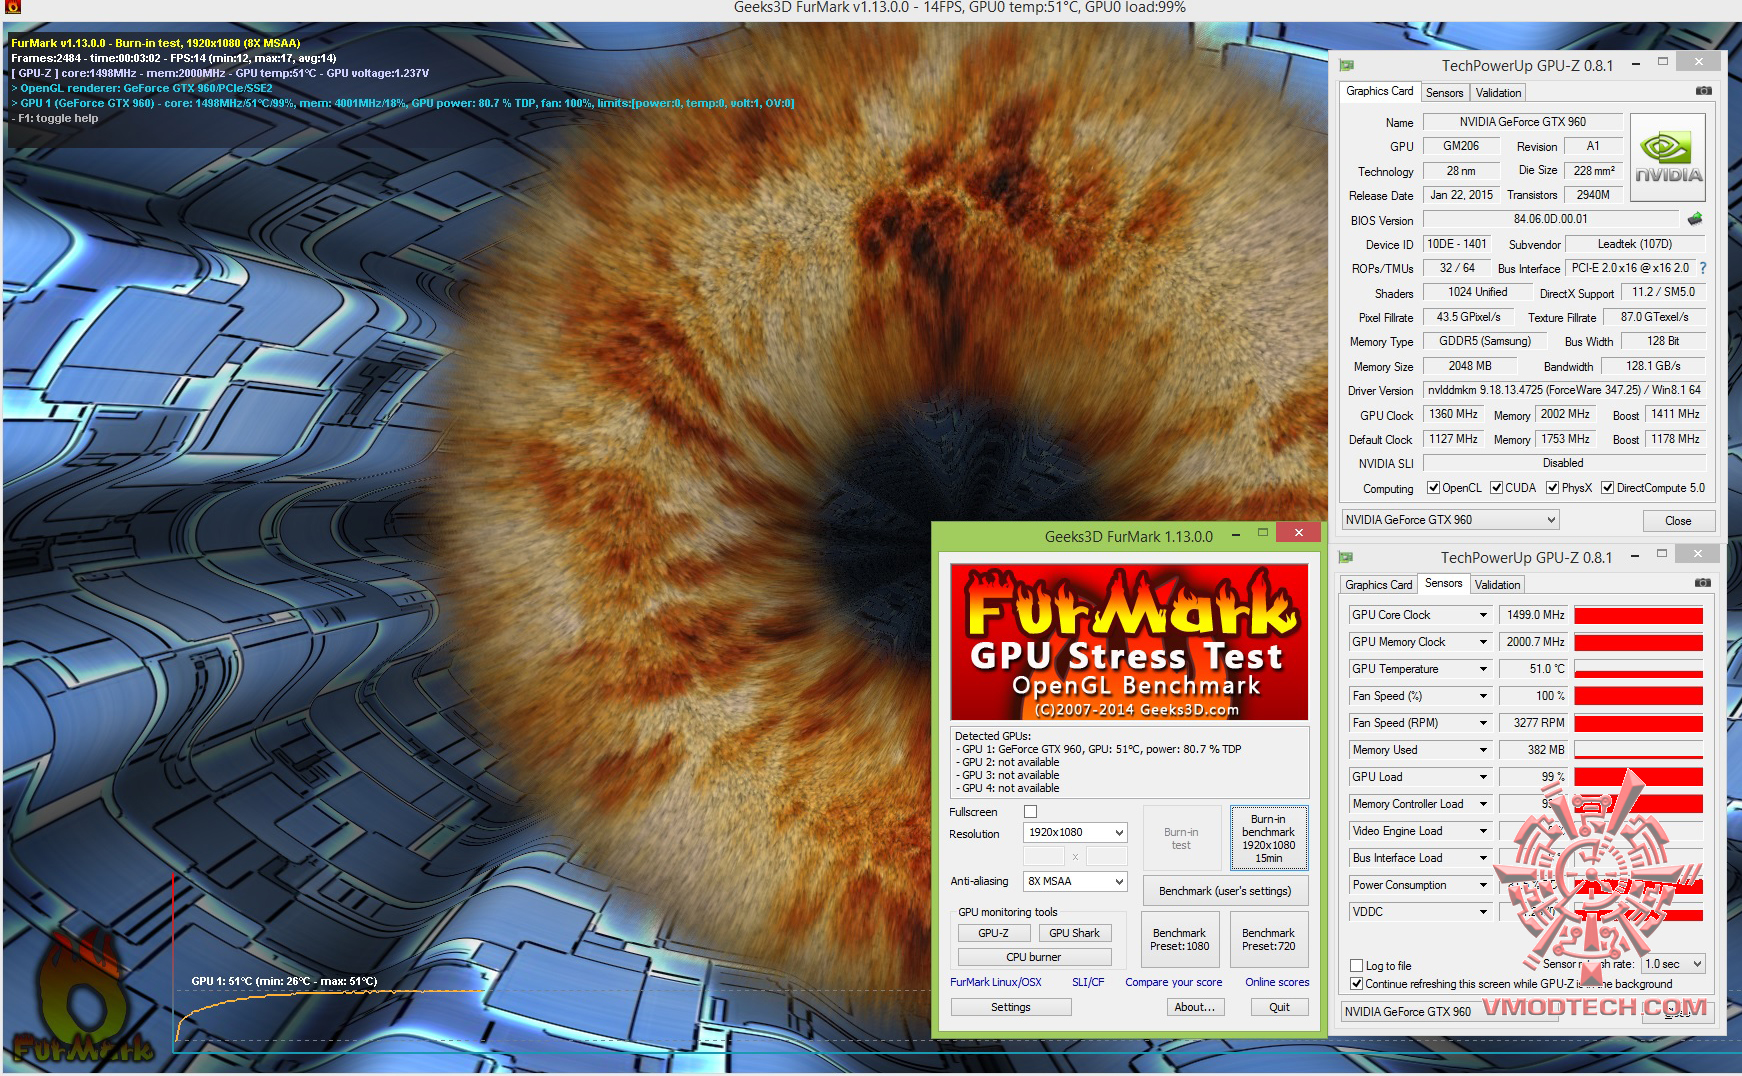Toggle the CUDA checkbox
This screenshot has width=1742, height=1076.
(1496, 488)
